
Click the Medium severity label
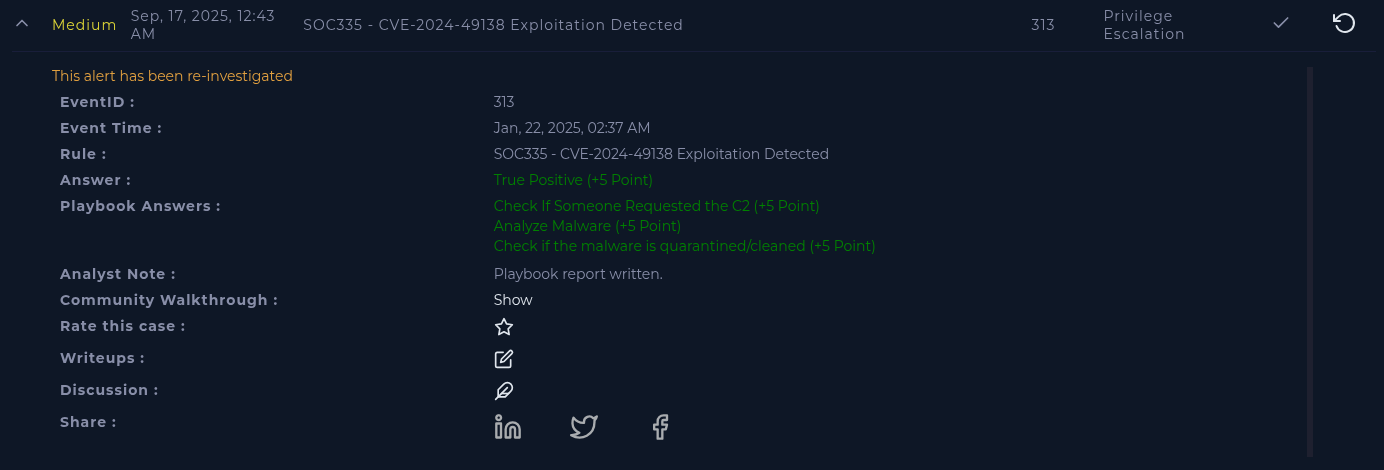[84, 25]
